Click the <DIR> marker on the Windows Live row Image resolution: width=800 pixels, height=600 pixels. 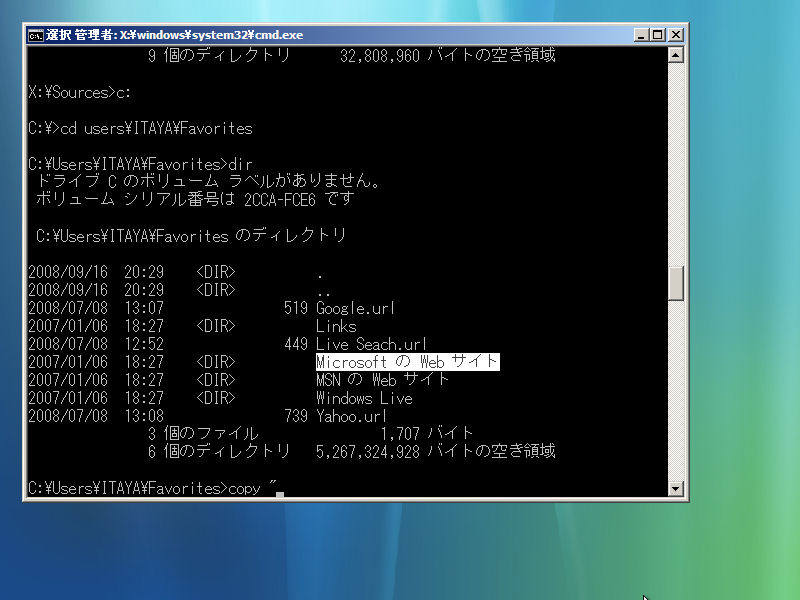click(x=216, y=398)
